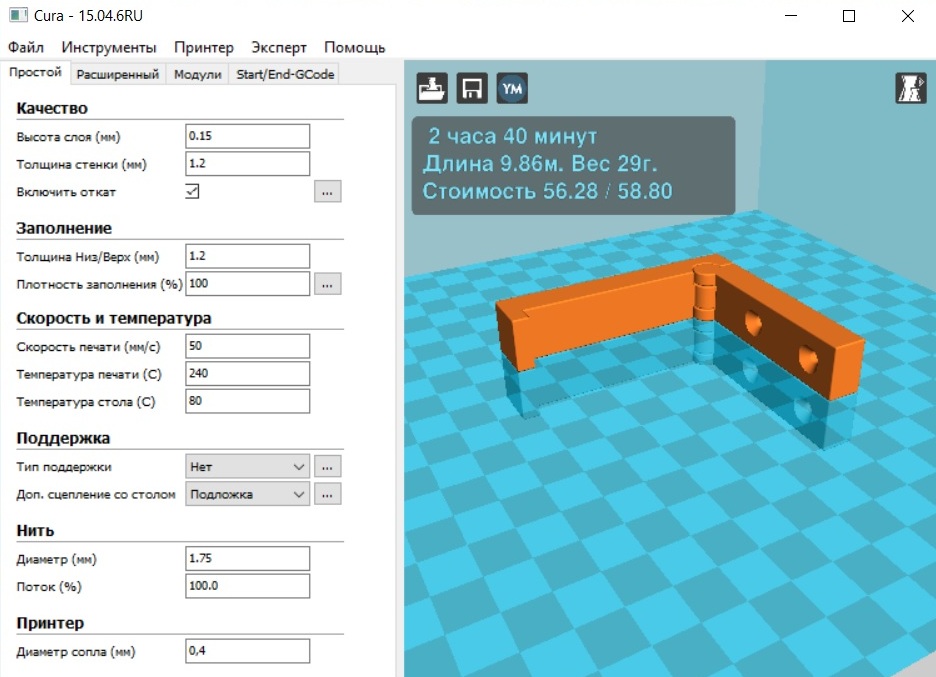The height and width of the screenshot is (677, 936).
Task: Switch to the Start/End-GCode tab
Action: 285,74
